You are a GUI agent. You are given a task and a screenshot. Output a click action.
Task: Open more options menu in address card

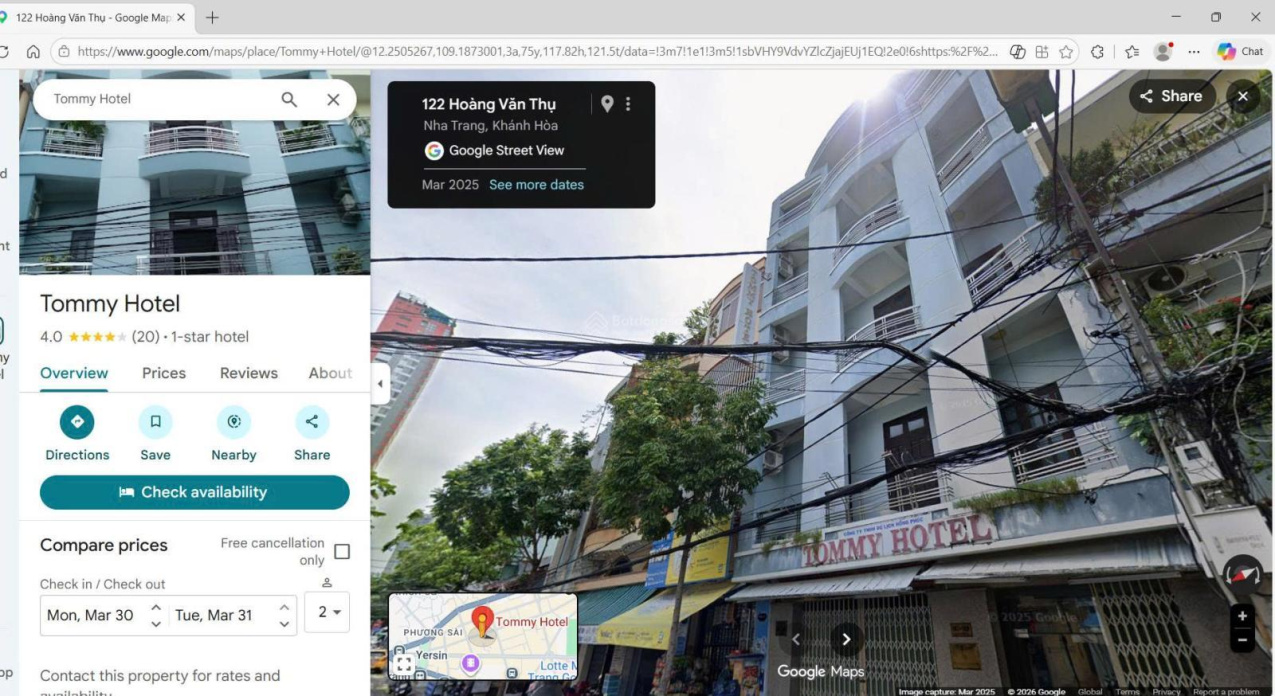pyautogui.click(x=629, y=104)
